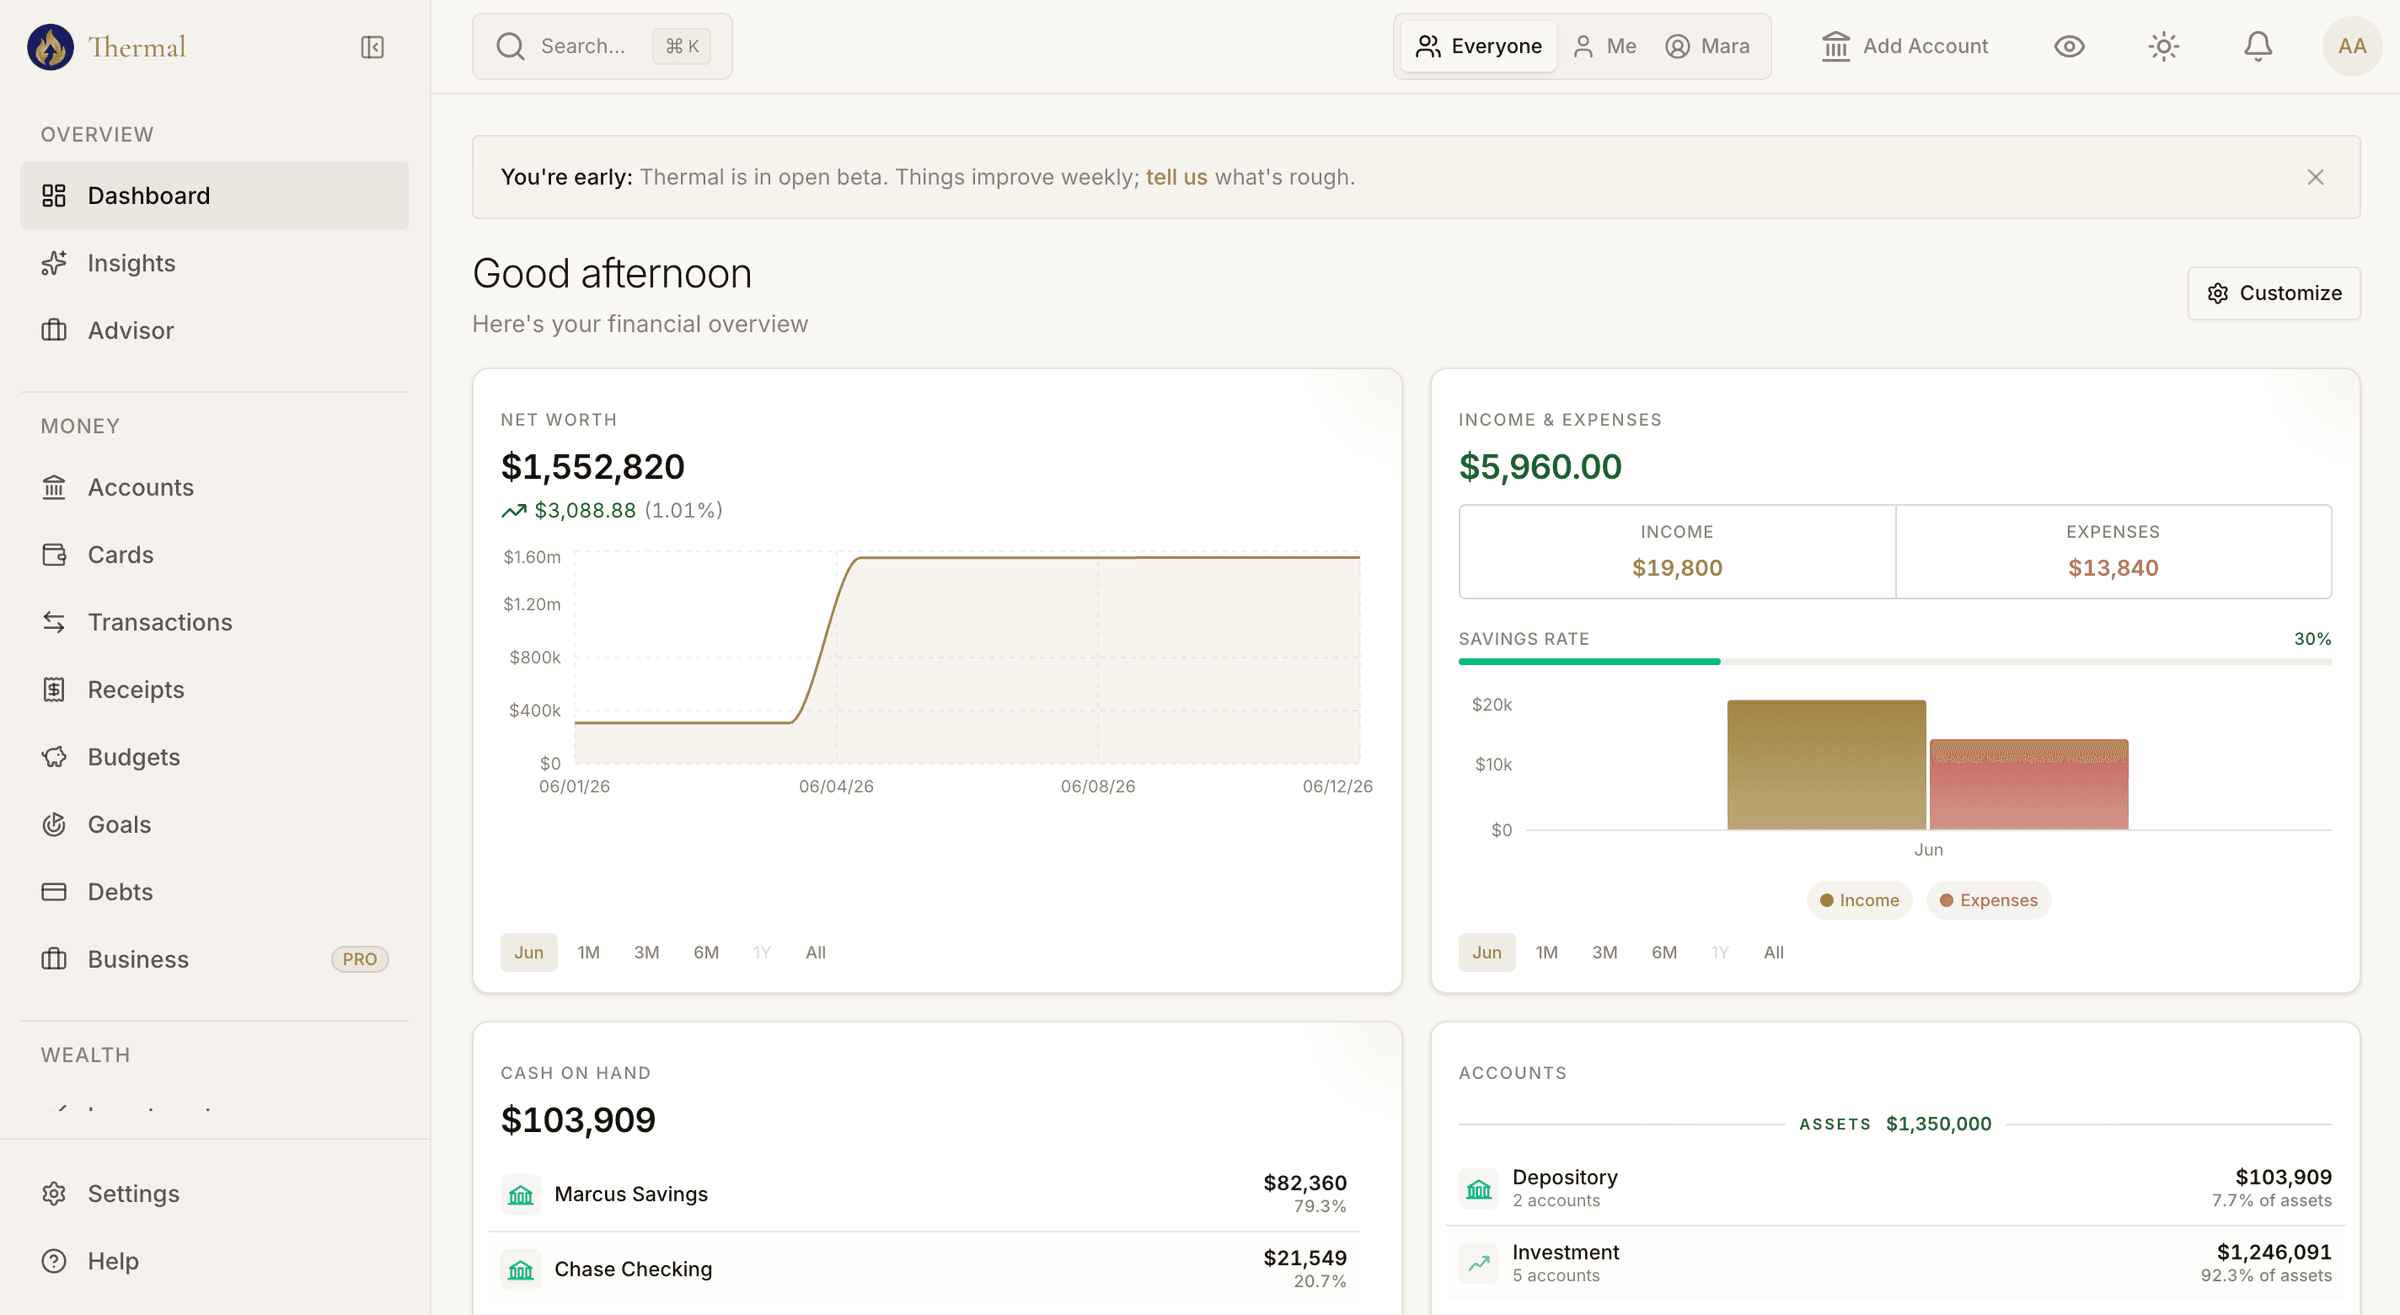Click the search magnifier icon
Screen dimensions: 2400x1315
coord(510,46)
